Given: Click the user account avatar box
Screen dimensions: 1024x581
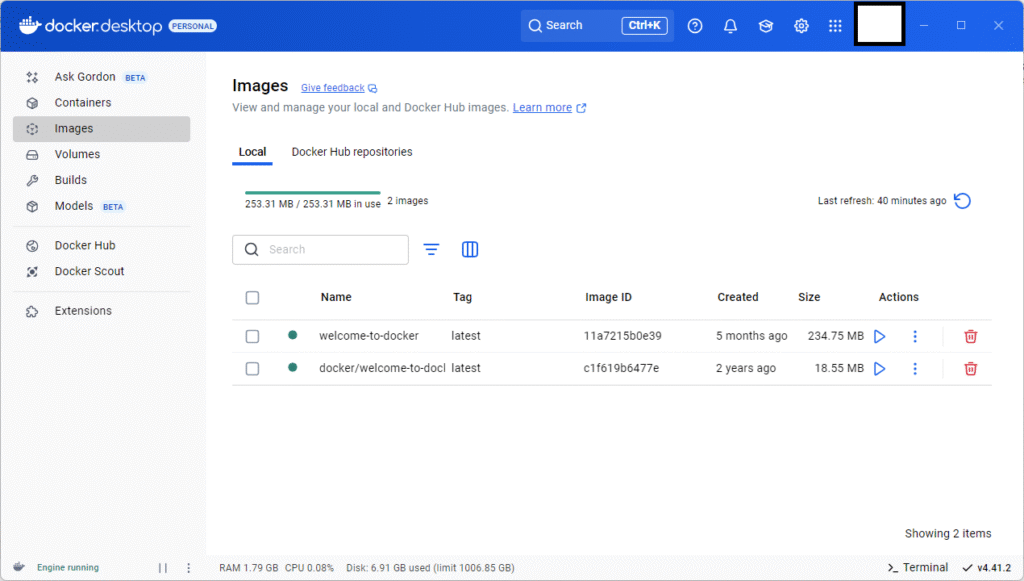Looking at the screenshot, I should coord(880,24).
